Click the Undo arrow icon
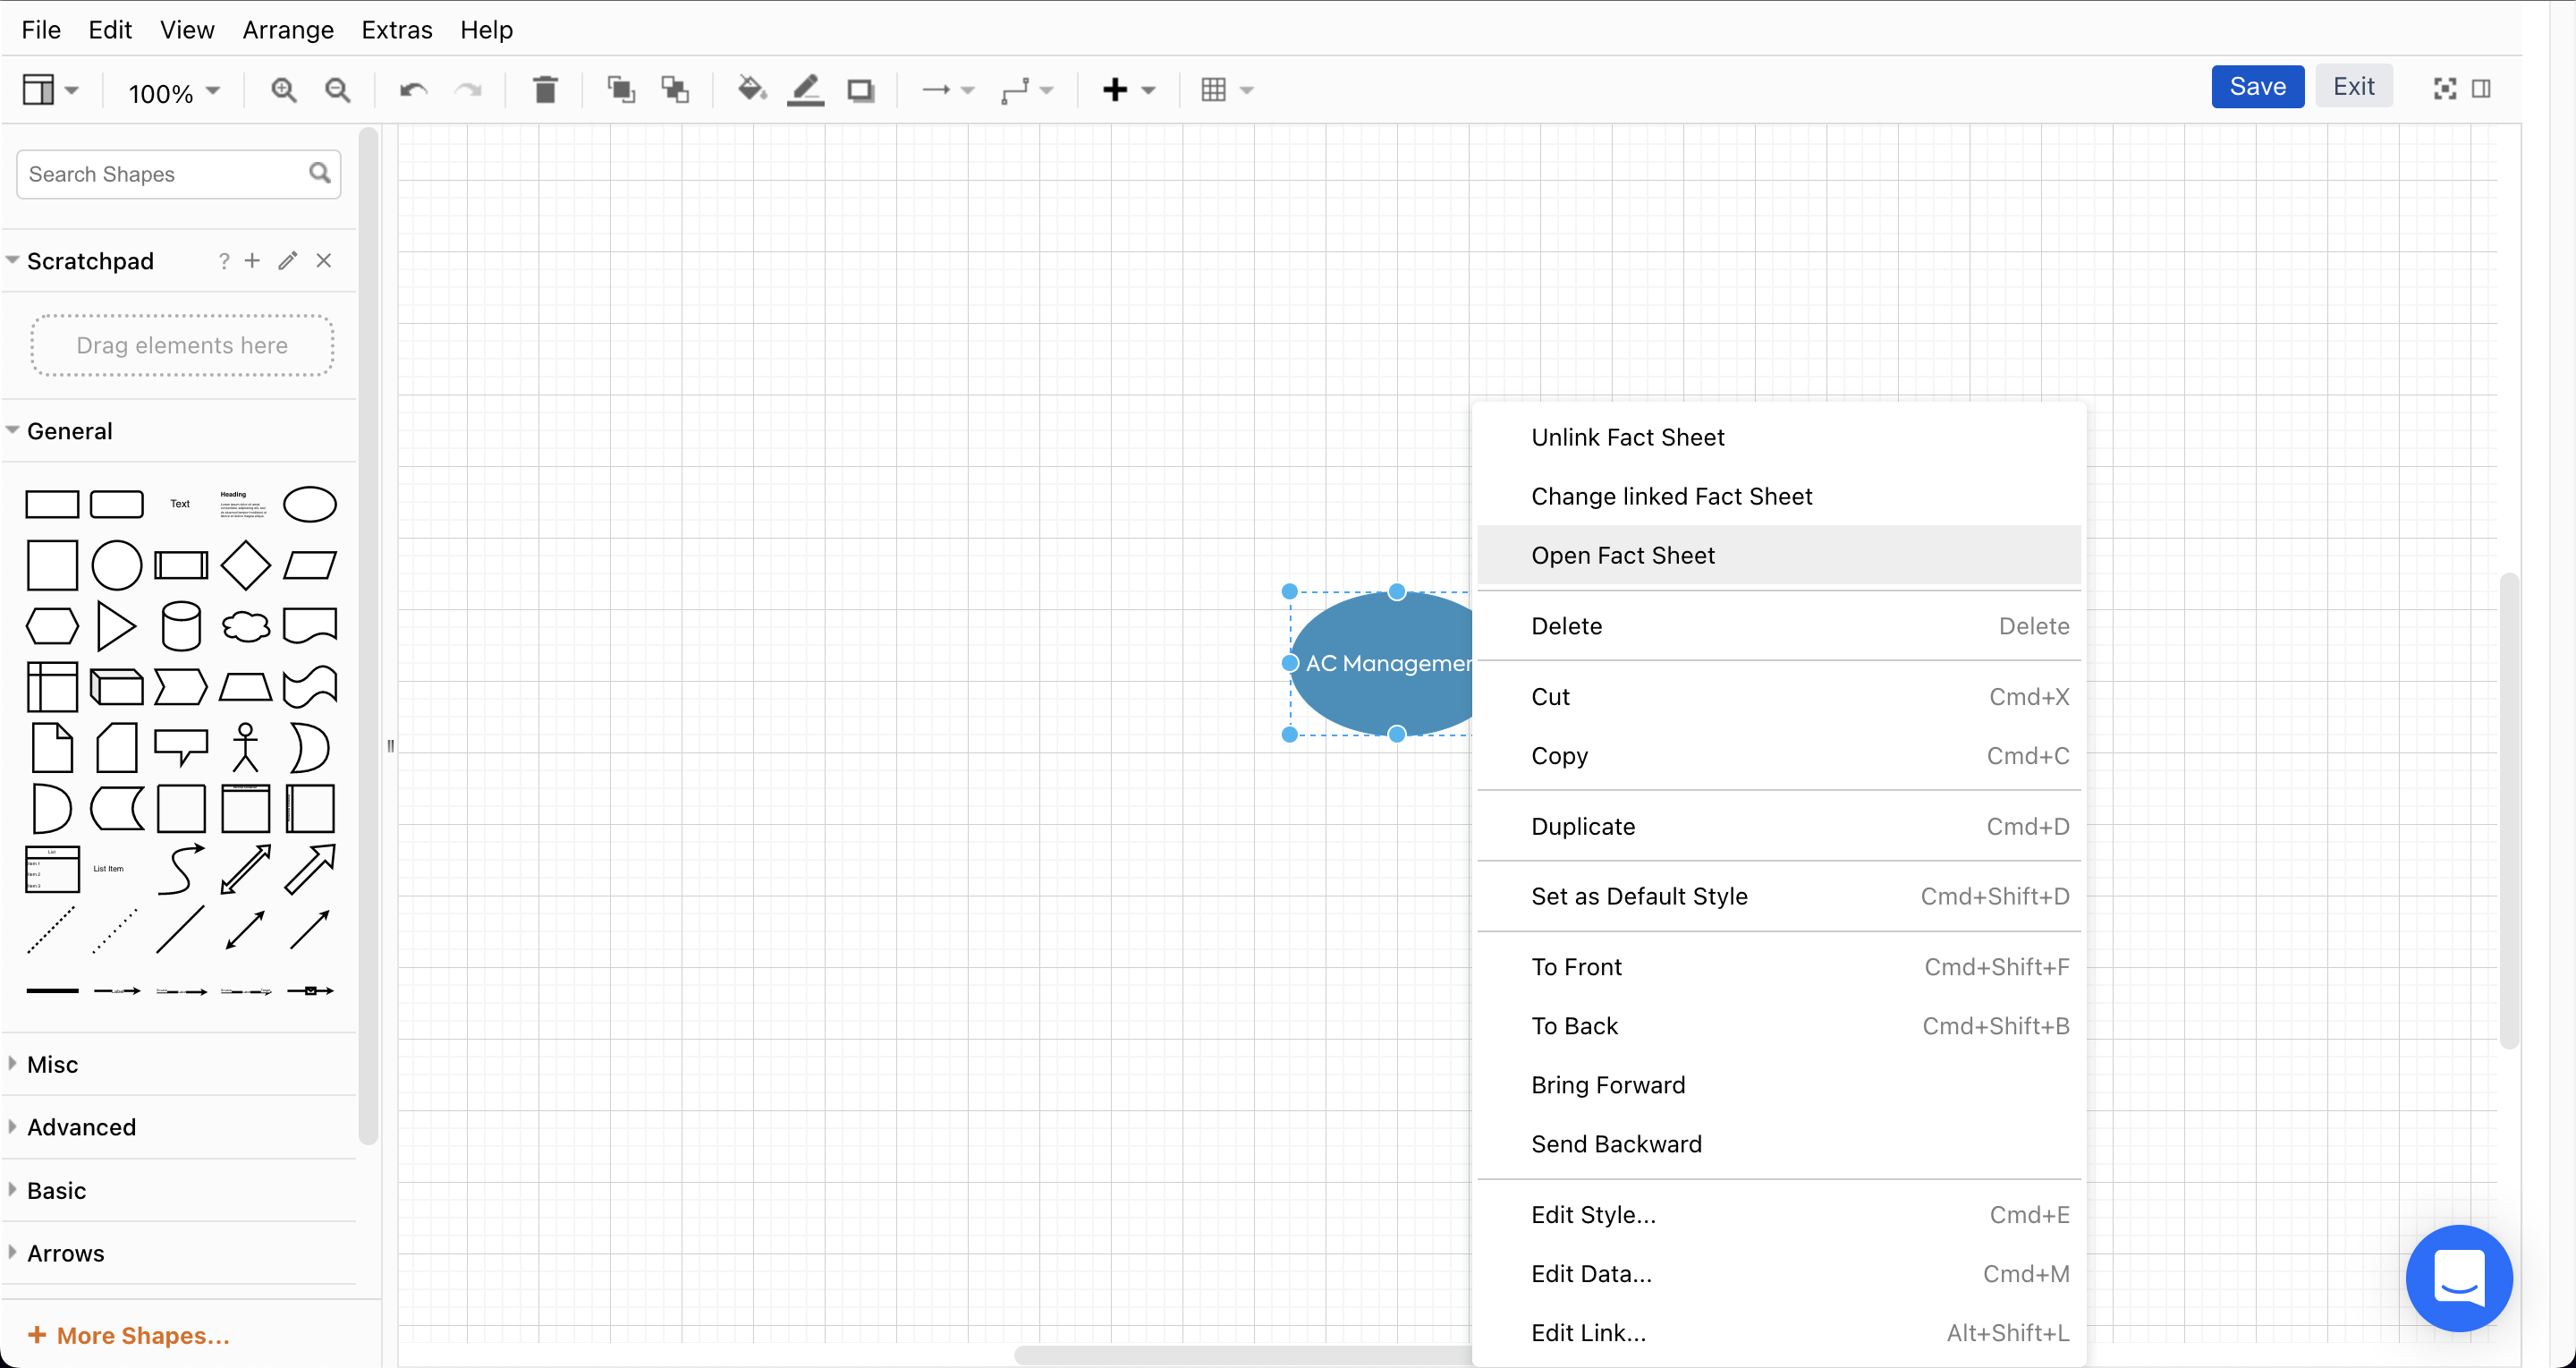This screenshot has height=1368, width=2576. click(x=413, y=90)
